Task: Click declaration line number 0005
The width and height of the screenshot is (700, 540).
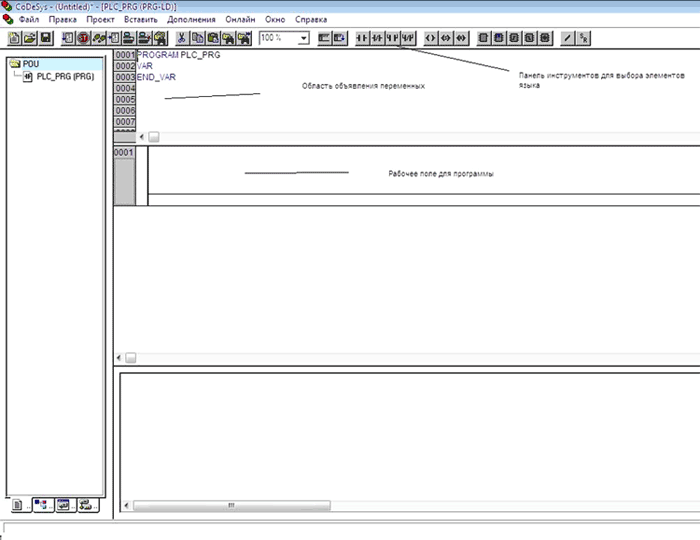Action: pyautogui.click(x=125, y=100)
